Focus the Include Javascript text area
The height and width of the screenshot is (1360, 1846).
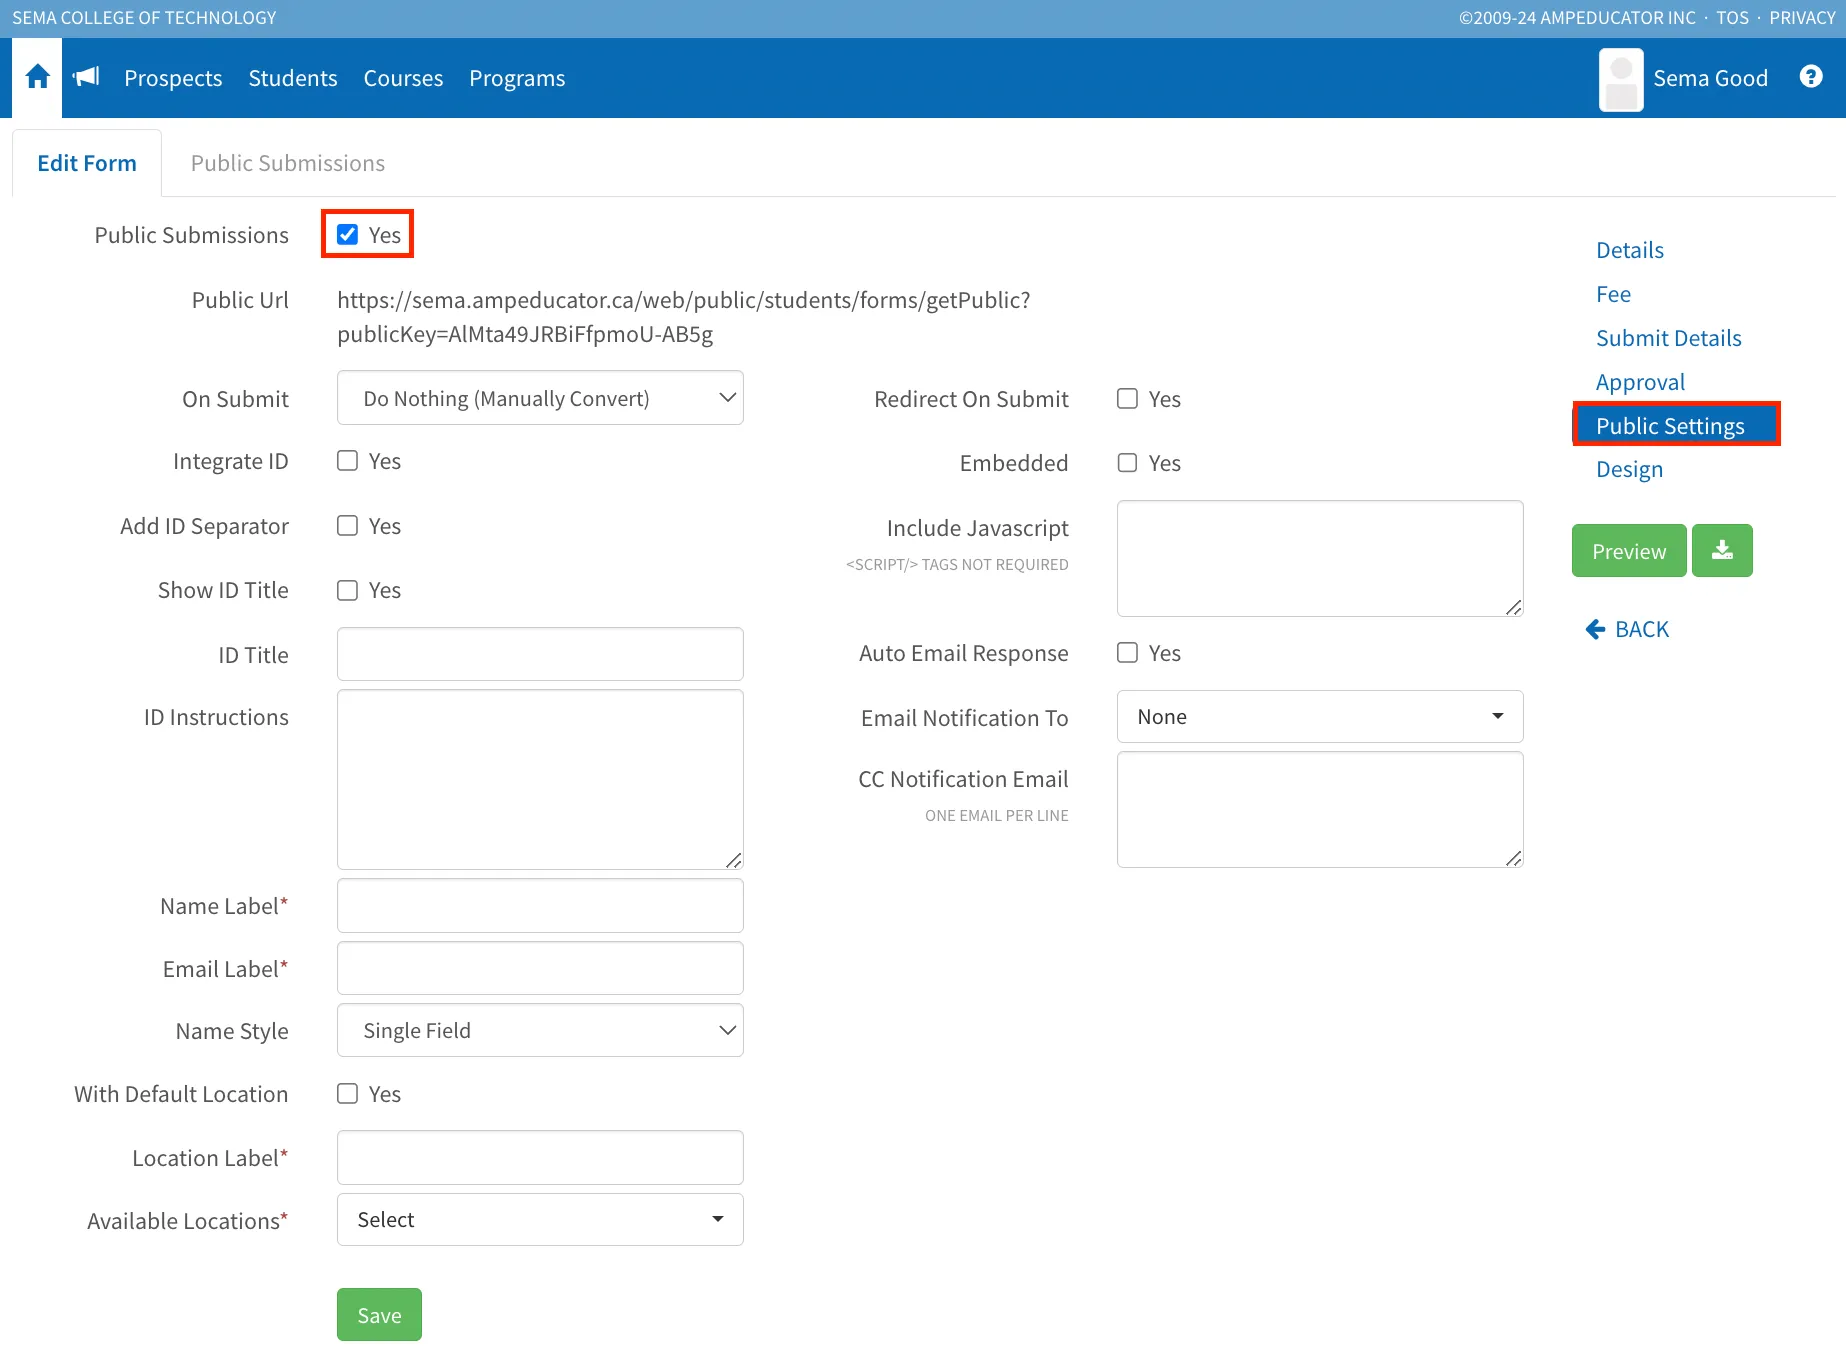click(1320, 558)
